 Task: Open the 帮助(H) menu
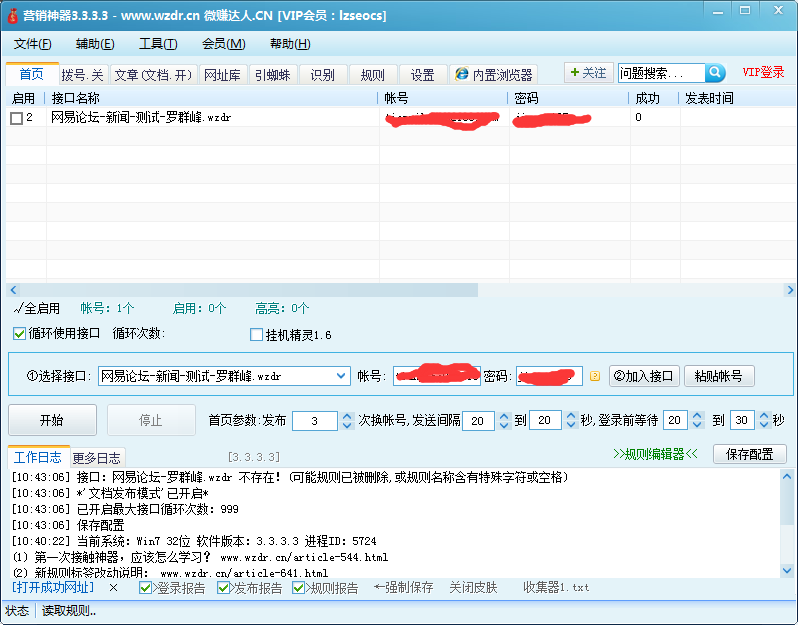[290, 44]
